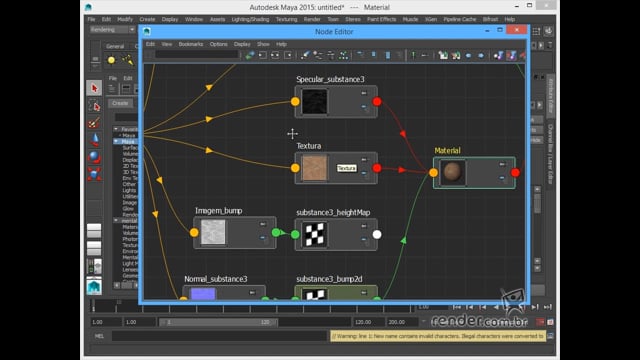Screen dimensions: 640x360
Task: Open Node Editor View menu
Action: coord(167,44)
